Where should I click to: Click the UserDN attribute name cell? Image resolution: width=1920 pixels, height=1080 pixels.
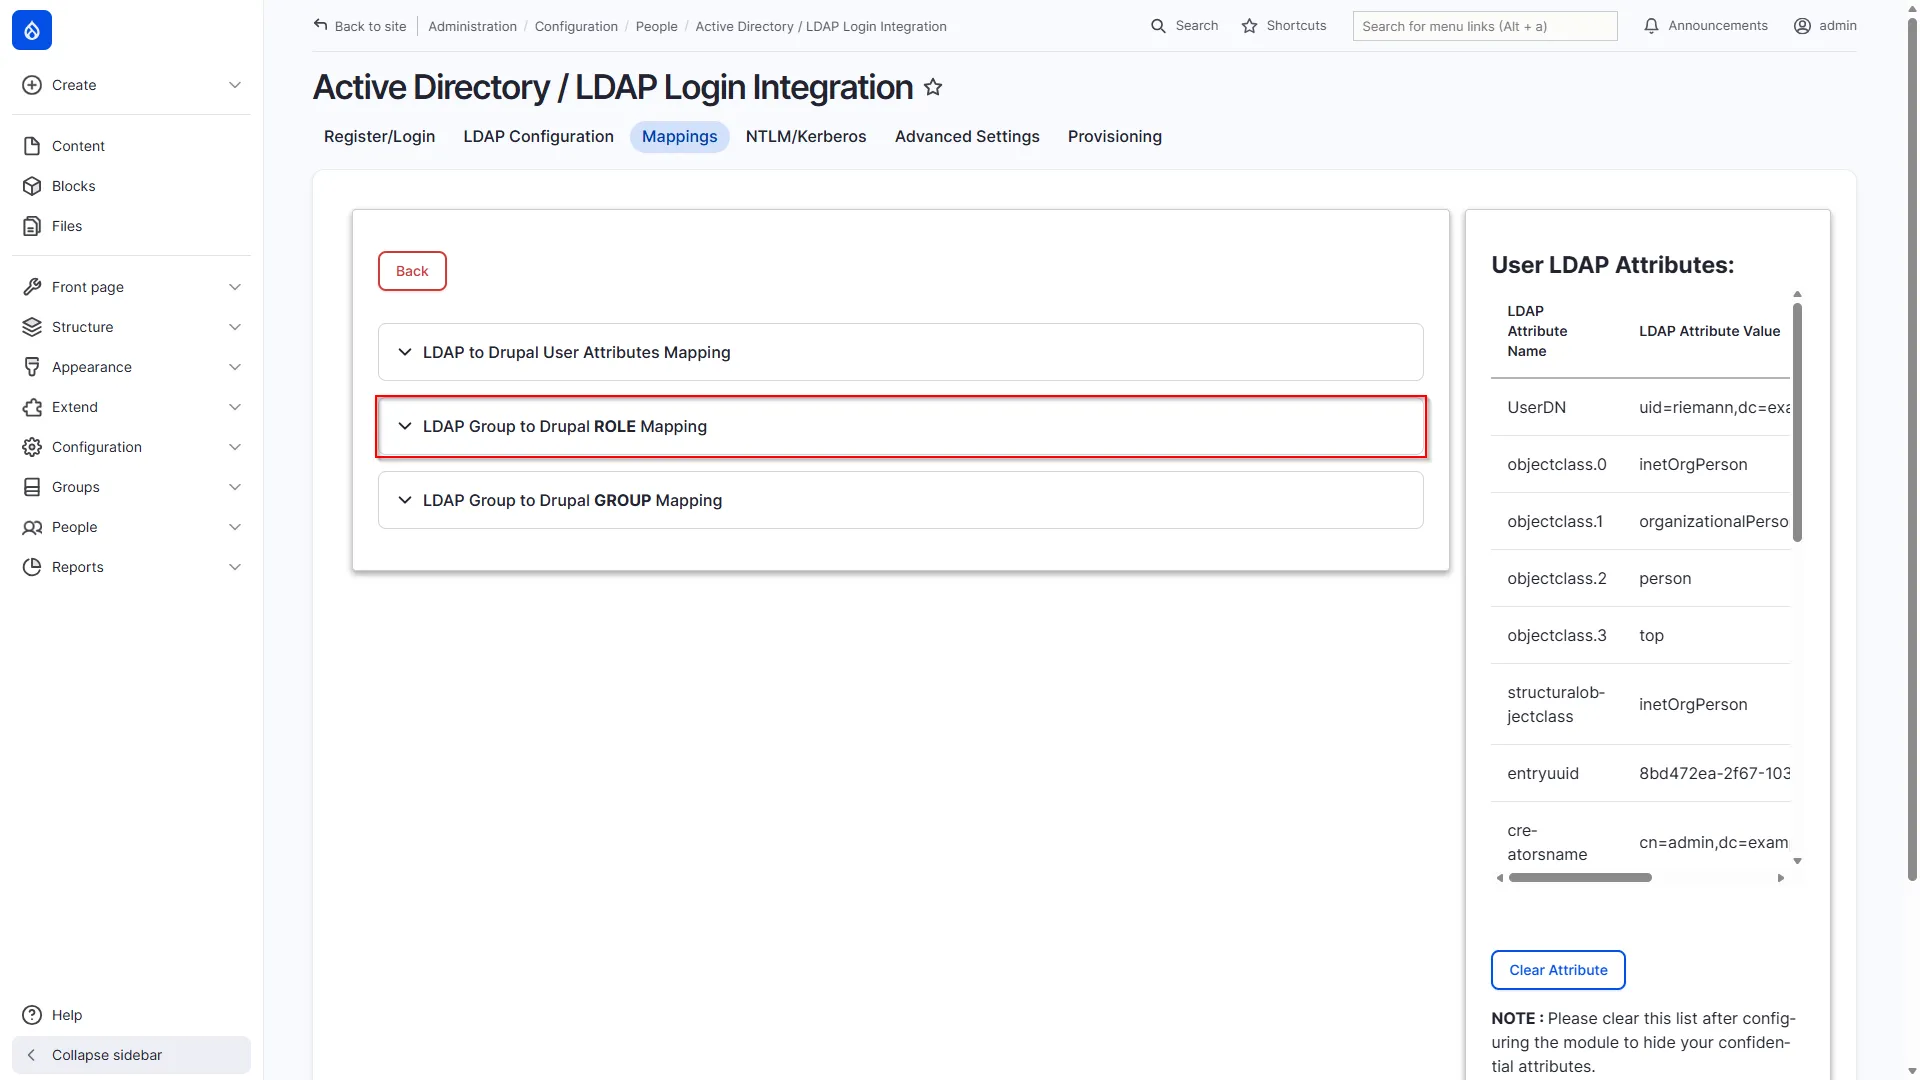coord(1537,407)
